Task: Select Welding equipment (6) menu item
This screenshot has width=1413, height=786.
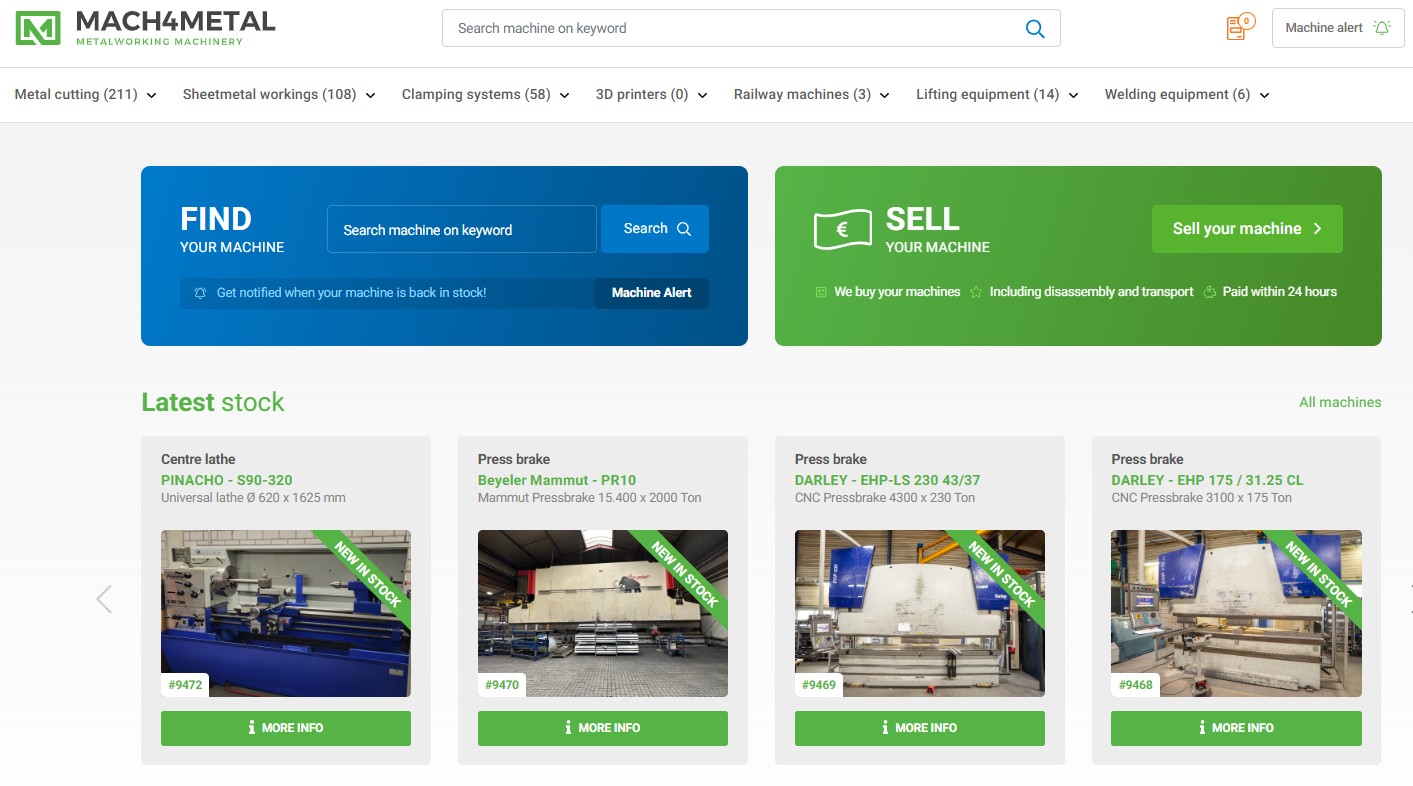Action: click(1186, 95)
